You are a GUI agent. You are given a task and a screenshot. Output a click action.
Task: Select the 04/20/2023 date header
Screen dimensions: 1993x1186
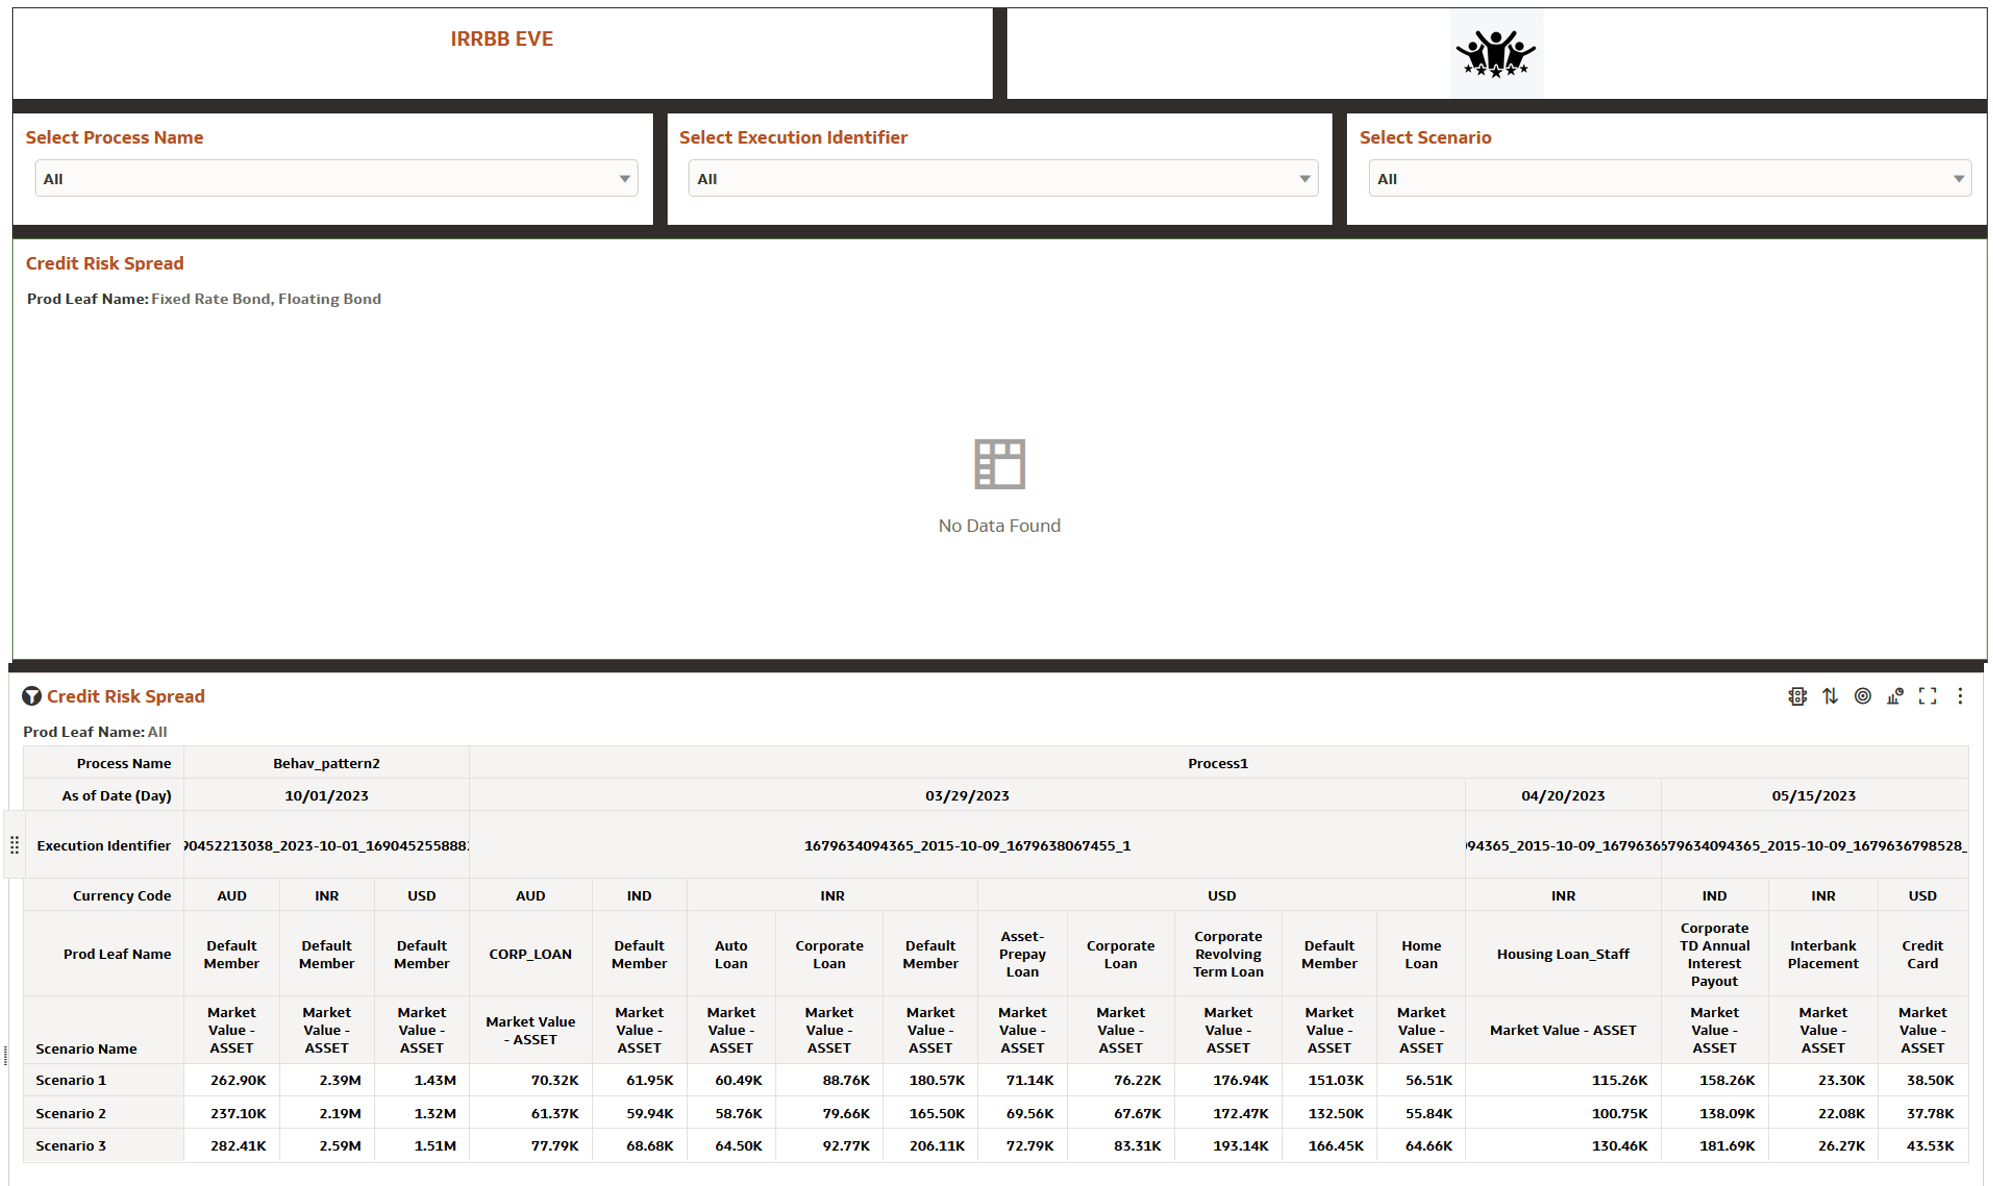click(1562, 796)
